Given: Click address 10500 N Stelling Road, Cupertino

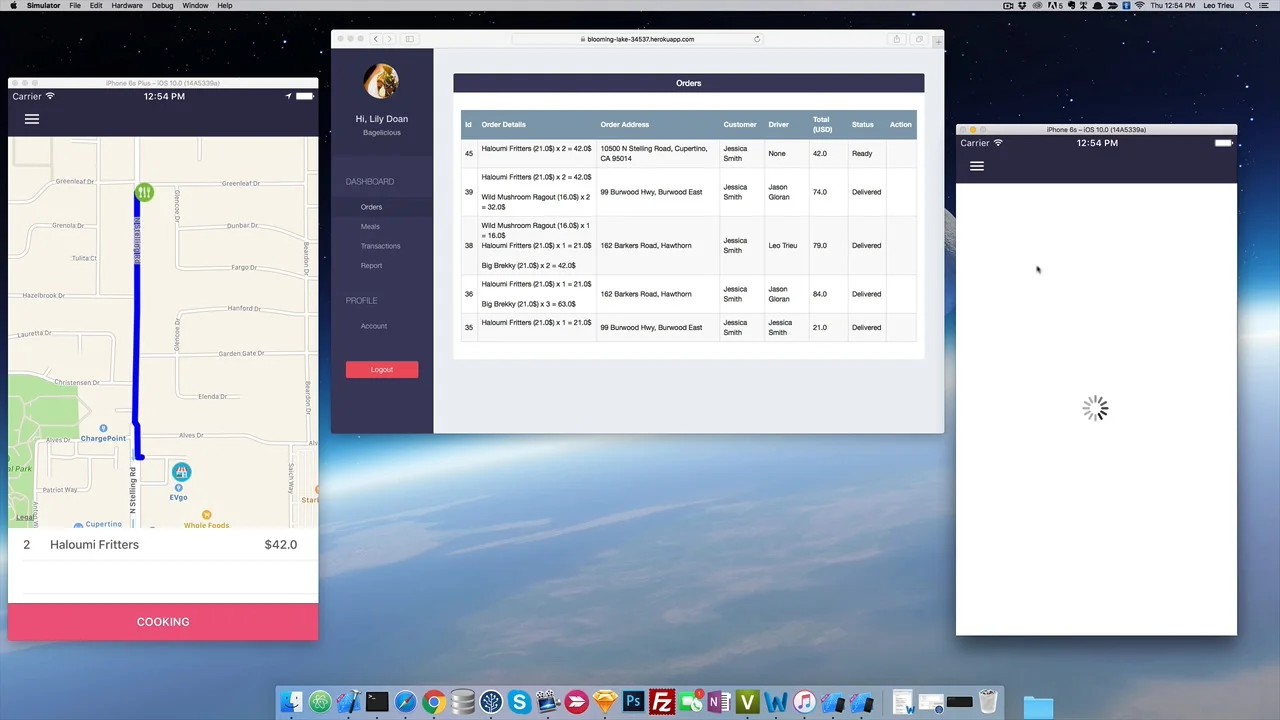Looking at the screenshot, I should [x=654, y=153].
